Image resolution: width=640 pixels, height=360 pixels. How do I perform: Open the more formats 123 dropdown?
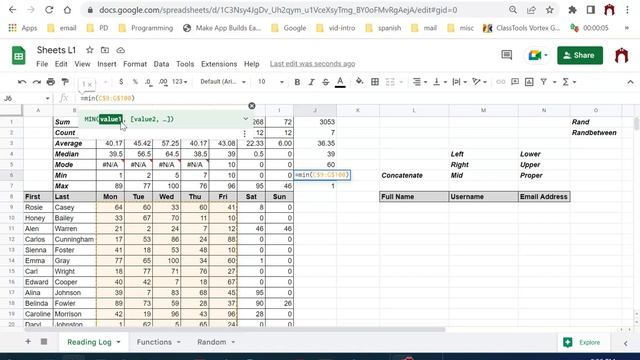point(179,82)
